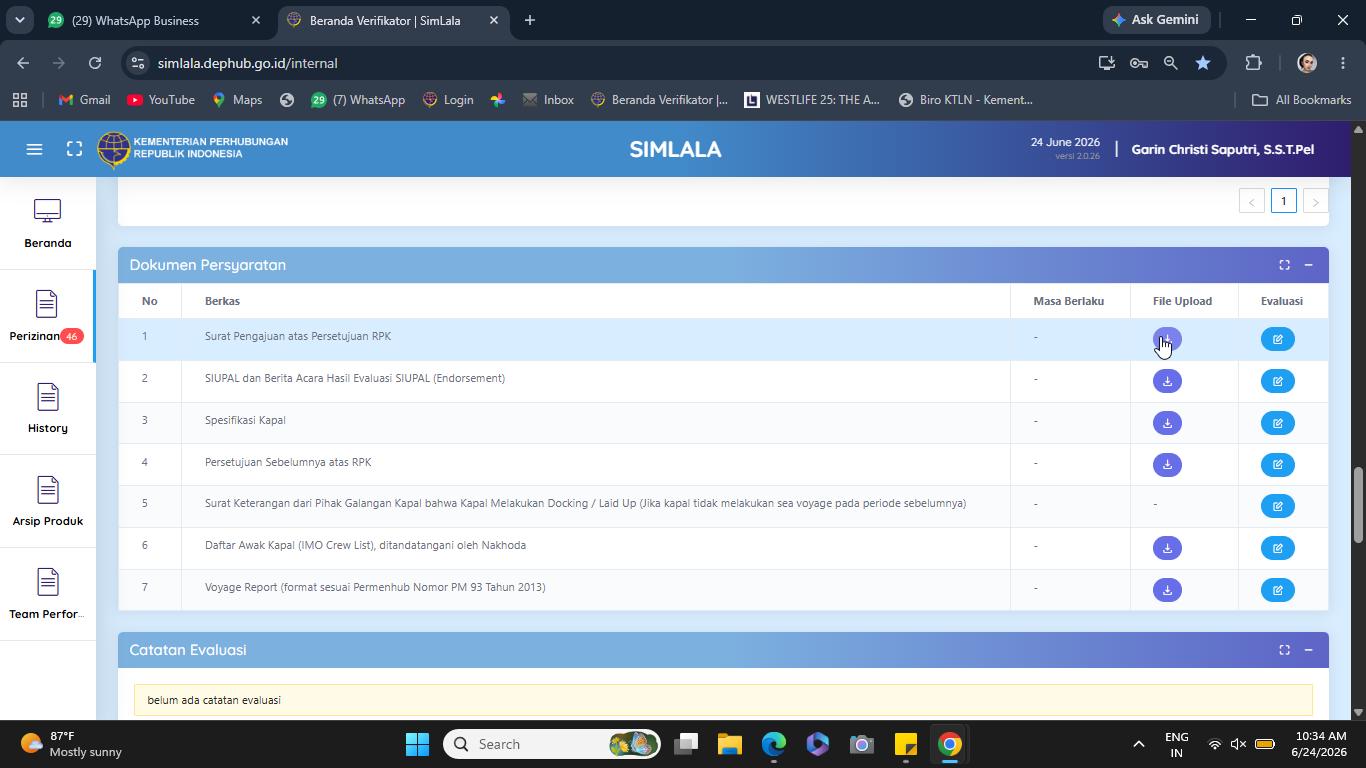Image resolution: width=1366 pixels, height=768 pixels.
Task: Open Biro KTLN bookmark
Action: point(965,100)
